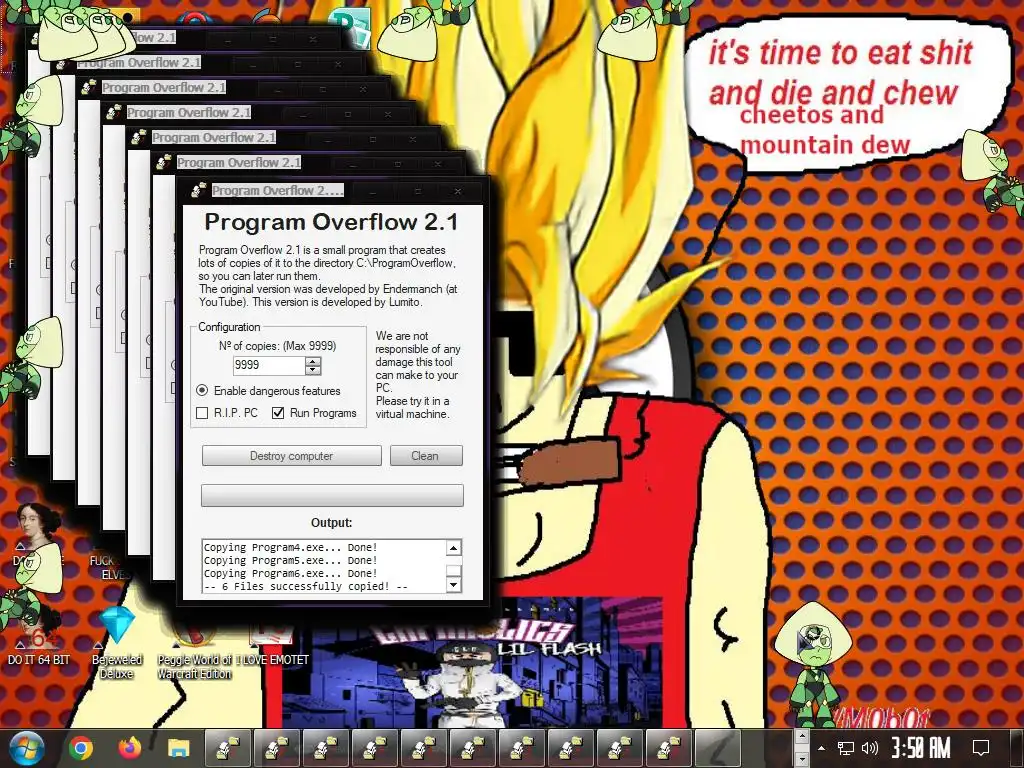Click 'Copying Program4.exe... Done!' output line
The image size is (1024, 768).
pyautogui.click(x=291, y=547)
